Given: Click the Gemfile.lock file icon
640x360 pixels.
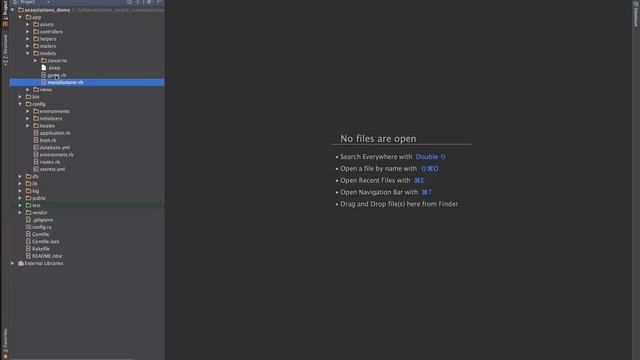Looking at the screenshot, I should [x=28, y=242].
